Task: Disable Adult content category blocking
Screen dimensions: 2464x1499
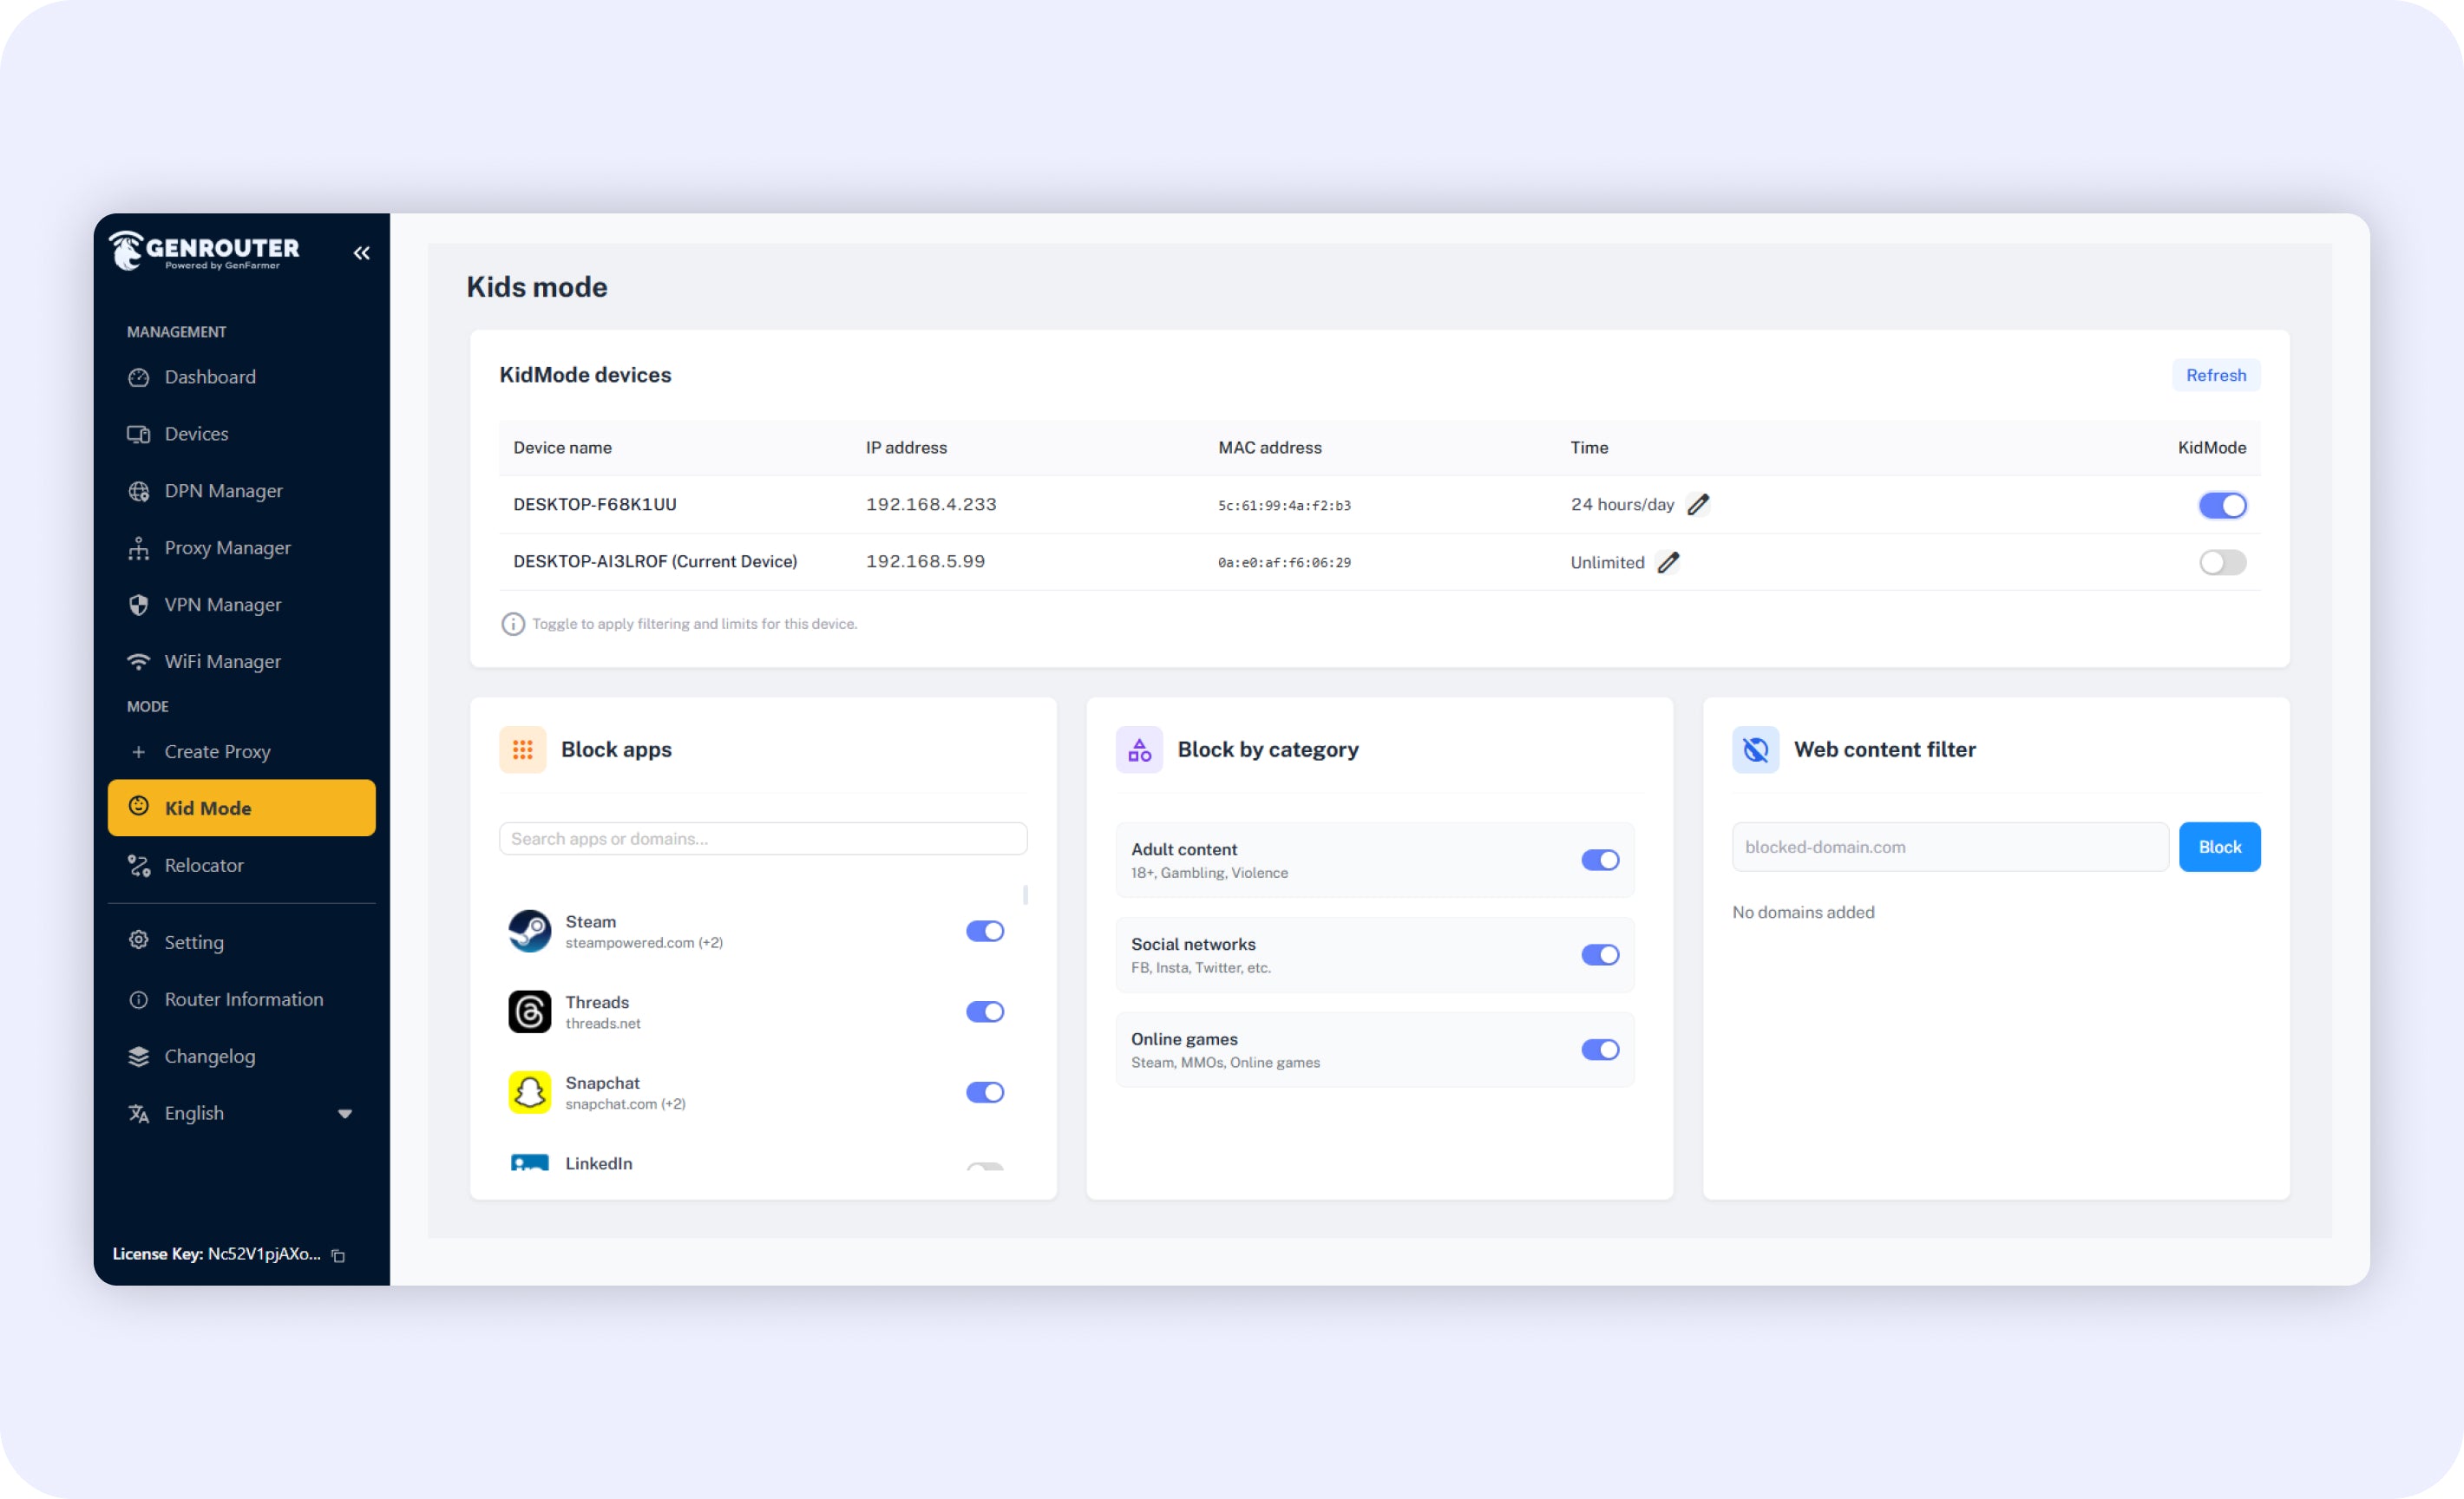Action: (x=1599, y=860)
